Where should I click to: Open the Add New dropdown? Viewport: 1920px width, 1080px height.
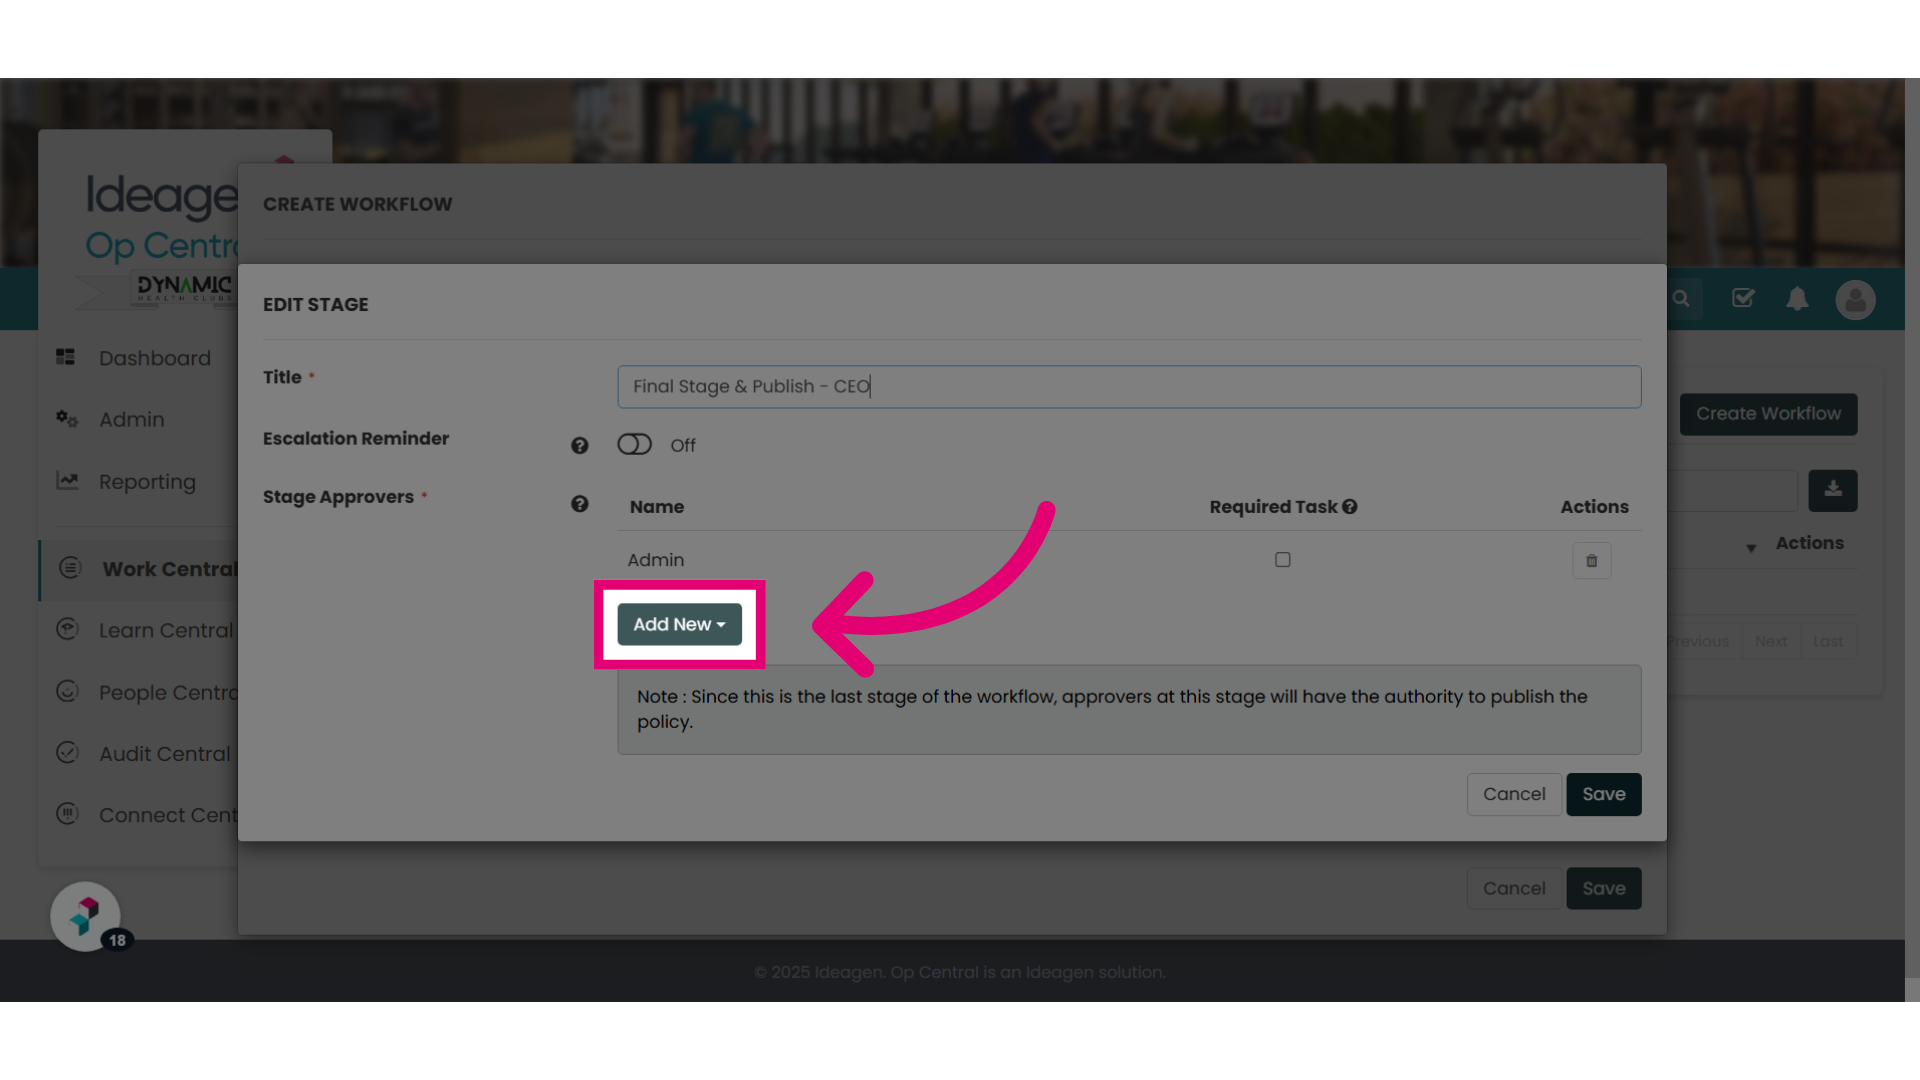[679, 624]
